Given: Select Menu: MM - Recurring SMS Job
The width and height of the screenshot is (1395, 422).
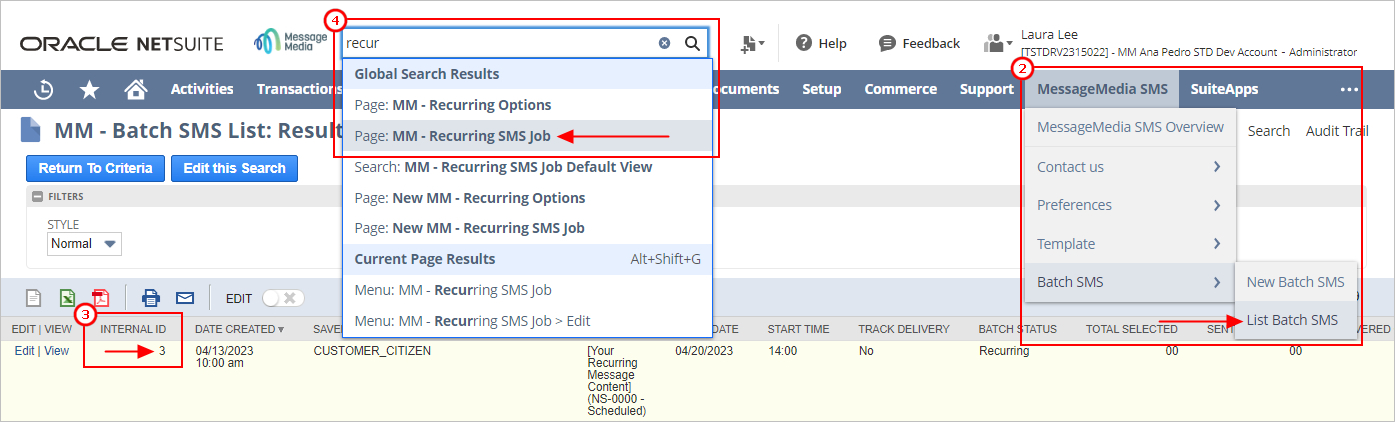Looking at the screenshot, I should click(x=527, y=290).
